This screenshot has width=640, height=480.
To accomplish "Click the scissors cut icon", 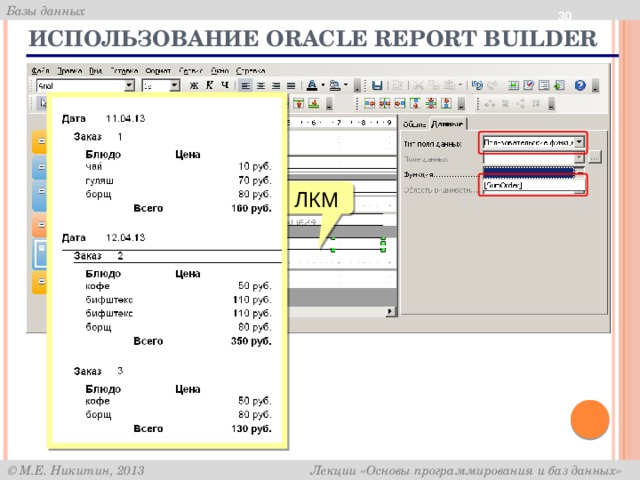I will tap(418, 85).
